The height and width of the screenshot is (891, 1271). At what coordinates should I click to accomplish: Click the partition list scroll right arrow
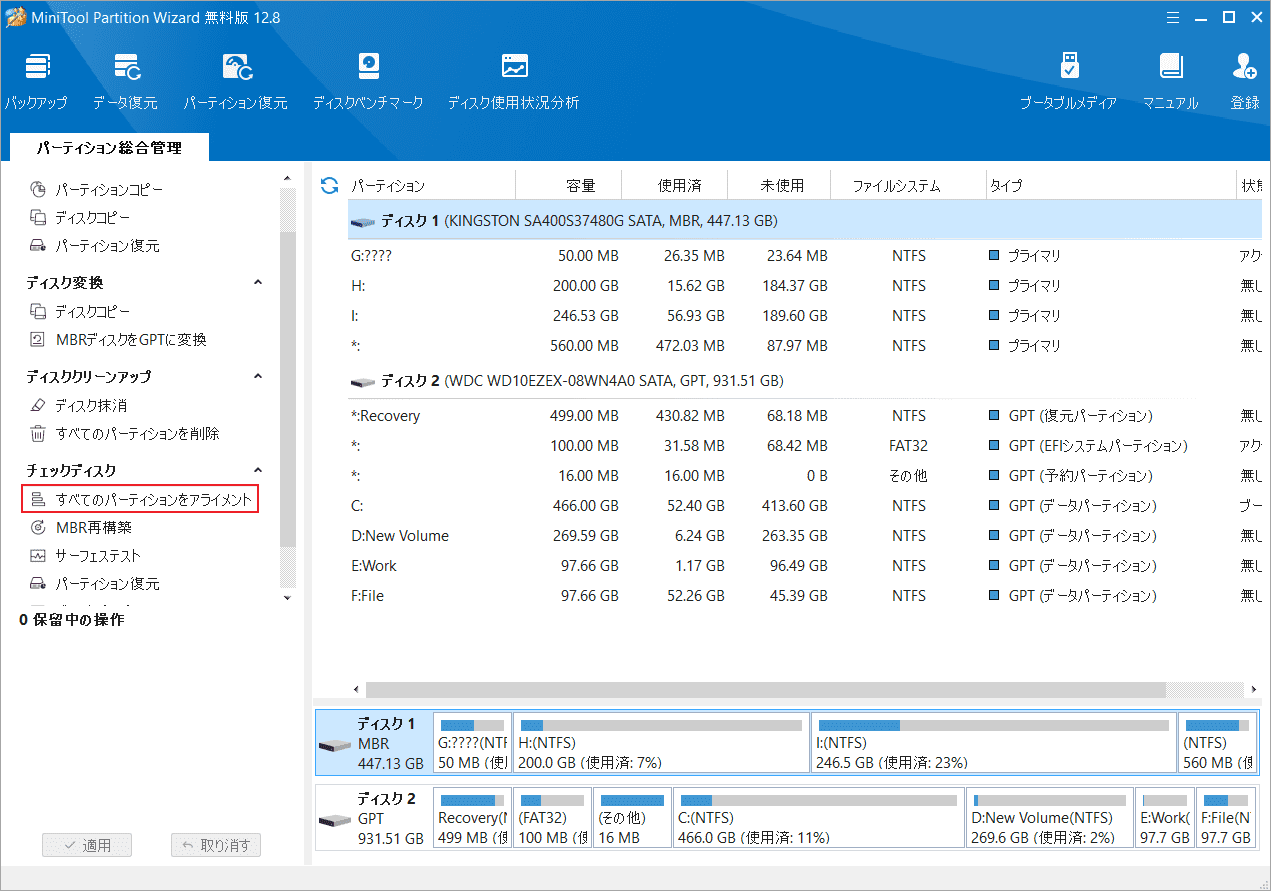tap(1254, 690)
